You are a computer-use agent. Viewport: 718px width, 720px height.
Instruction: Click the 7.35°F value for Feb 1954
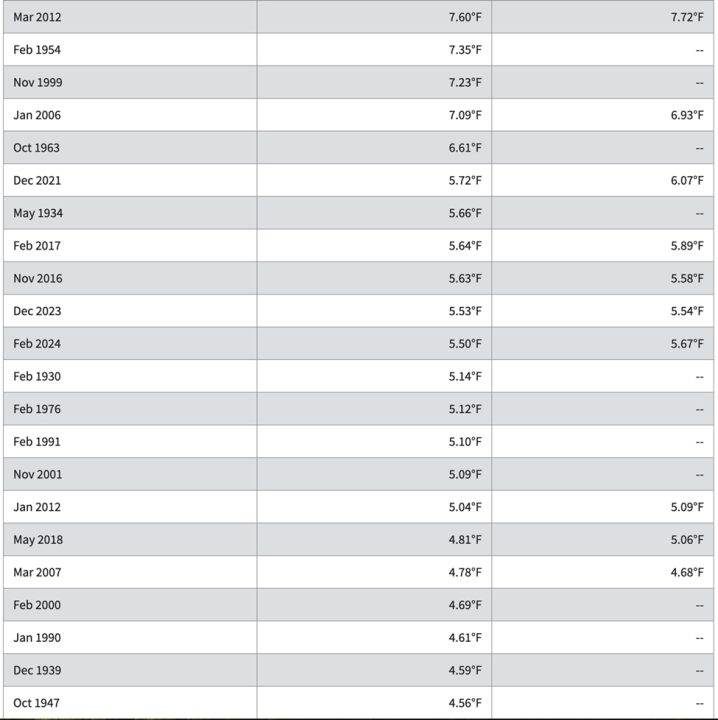pos(465,50)
